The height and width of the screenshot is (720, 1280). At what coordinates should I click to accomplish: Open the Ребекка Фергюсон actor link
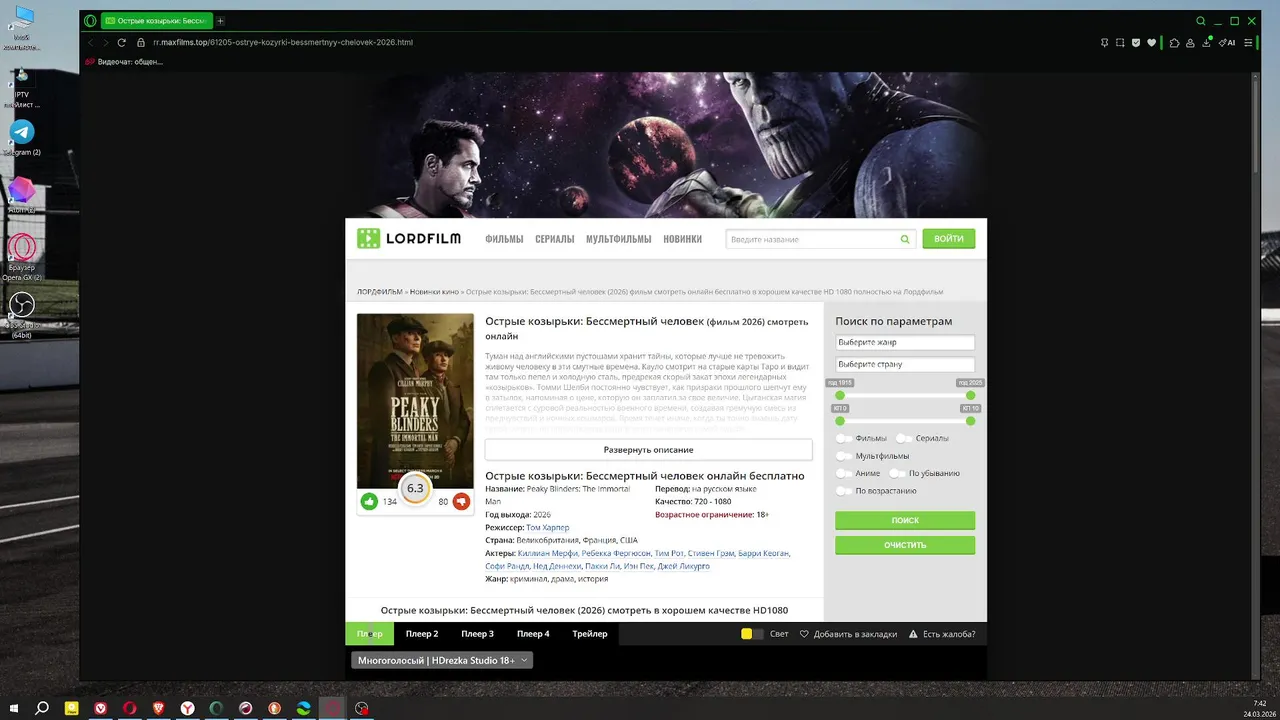click(616, 553)
